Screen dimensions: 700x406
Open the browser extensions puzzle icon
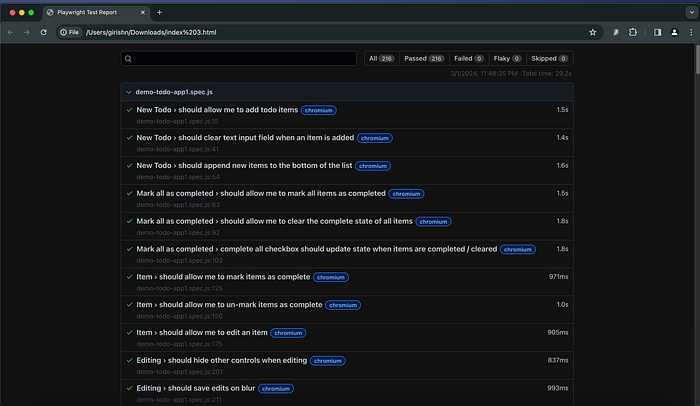[x=633, y=32]
